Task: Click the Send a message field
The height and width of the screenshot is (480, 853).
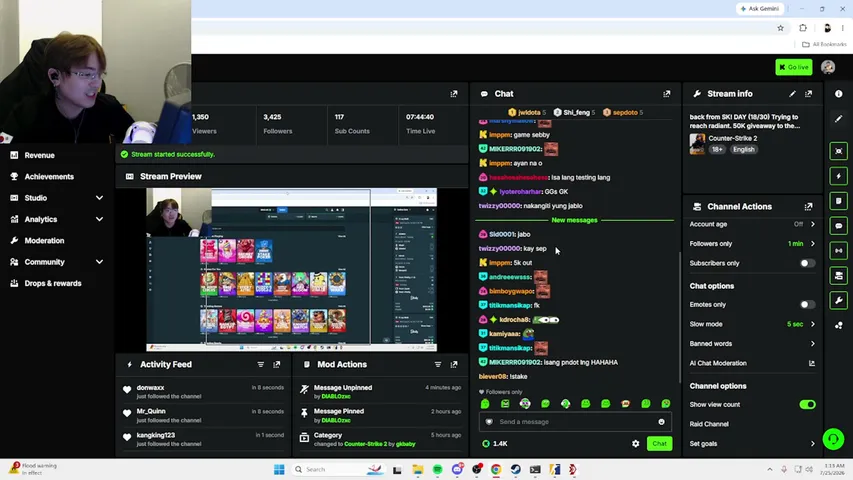Action: (575, 422)
